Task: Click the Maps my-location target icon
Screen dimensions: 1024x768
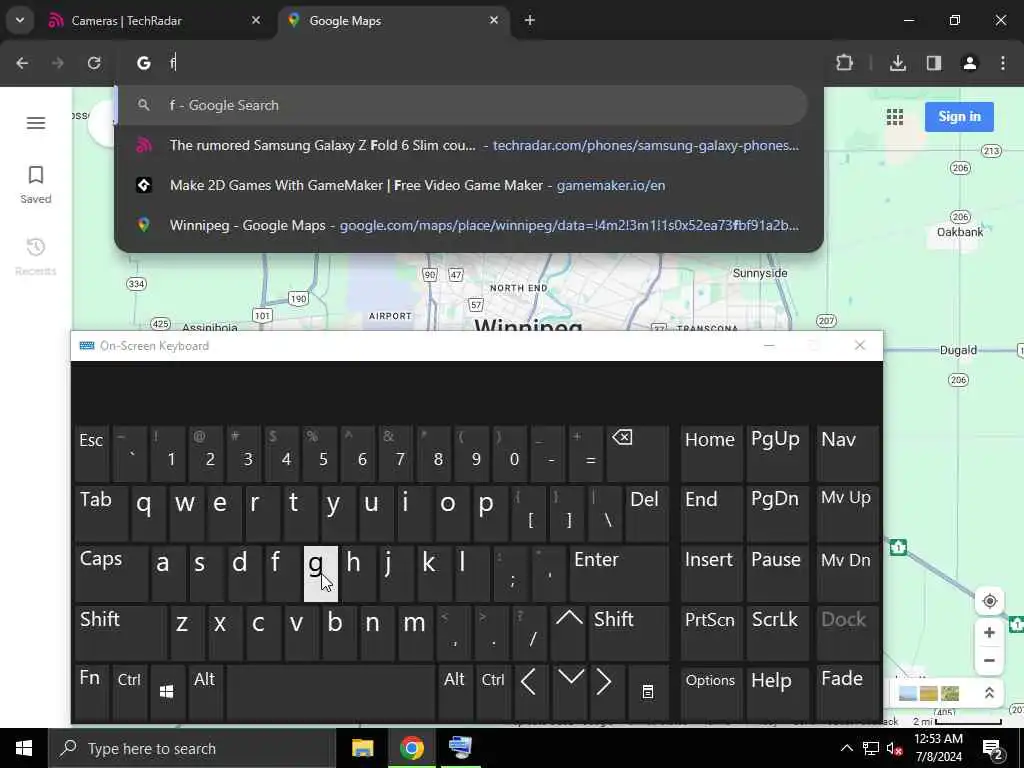Action: 989,601
